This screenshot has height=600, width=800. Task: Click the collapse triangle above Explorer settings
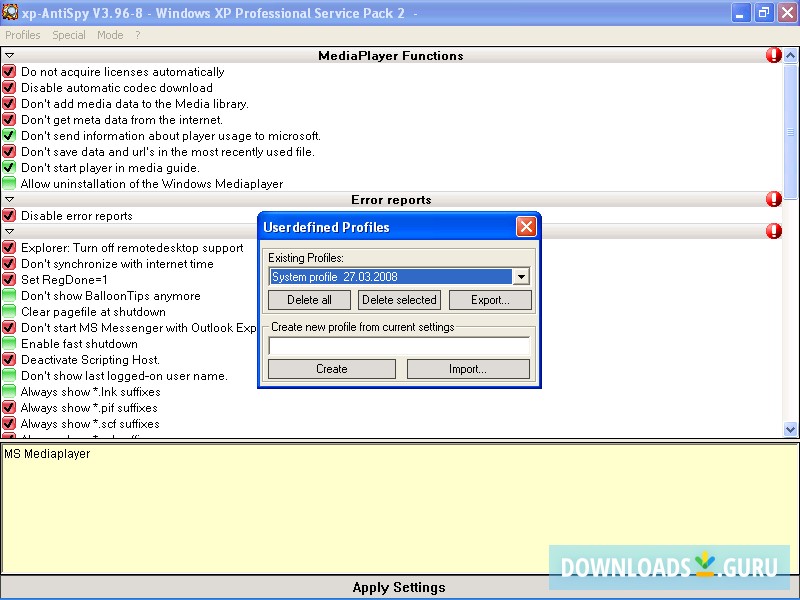click(9, 231)
